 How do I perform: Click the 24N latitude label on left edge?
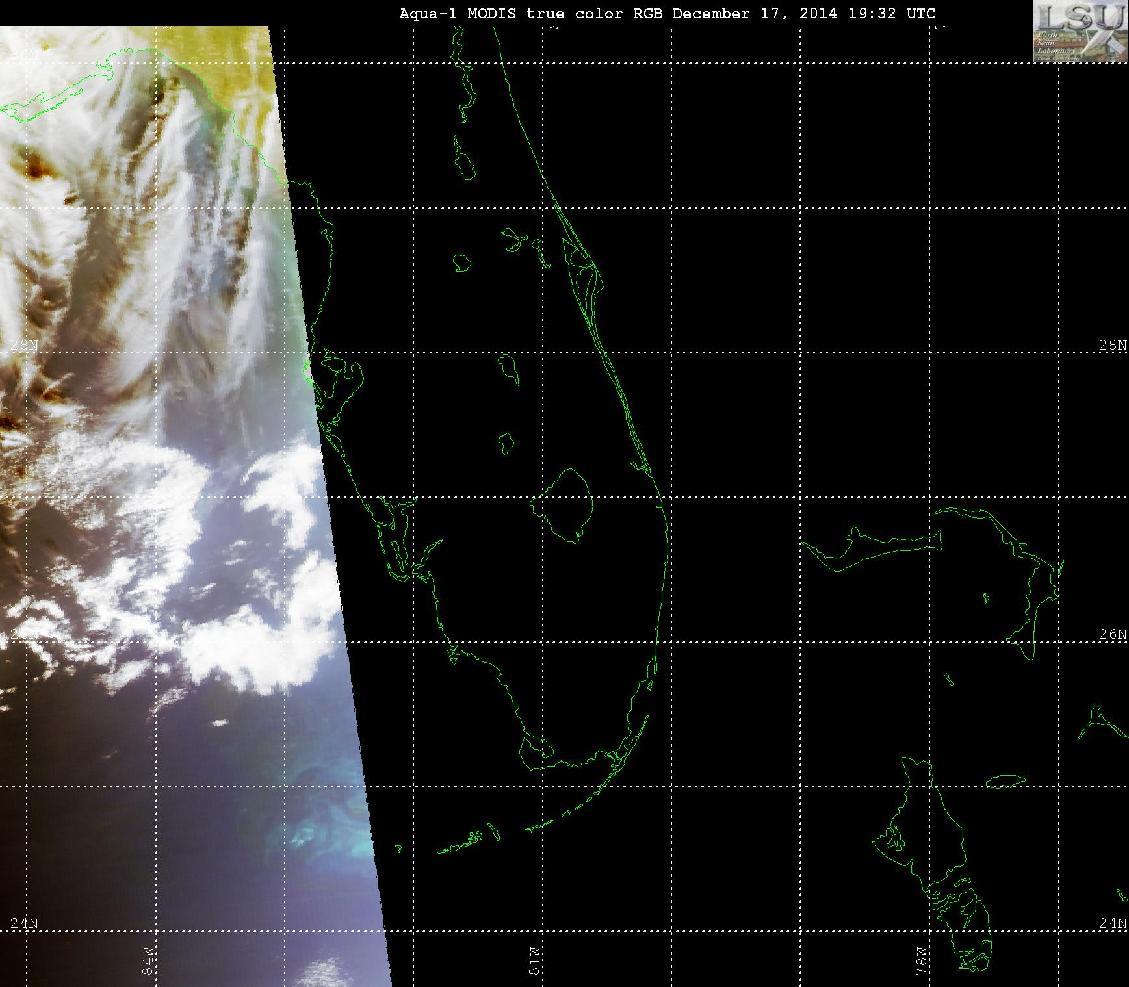point(24,924)
